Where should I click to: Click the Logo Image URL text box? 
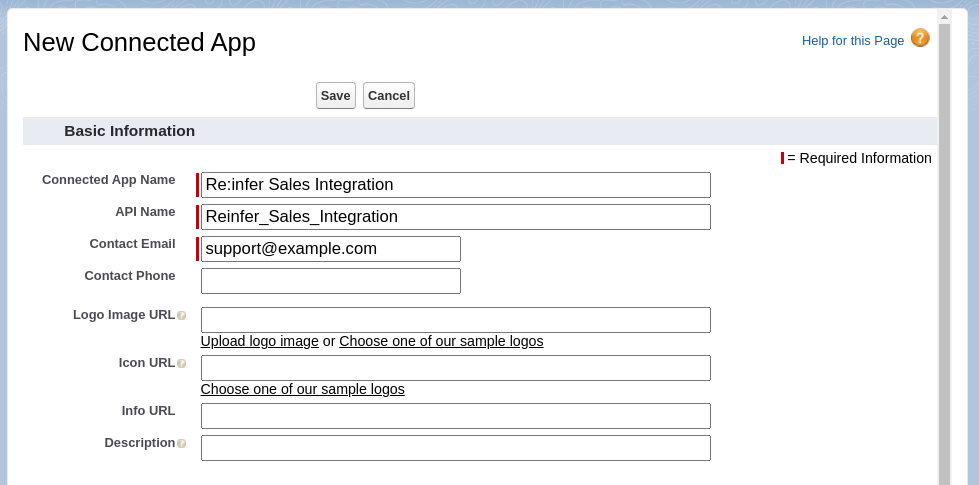[455, 320]
